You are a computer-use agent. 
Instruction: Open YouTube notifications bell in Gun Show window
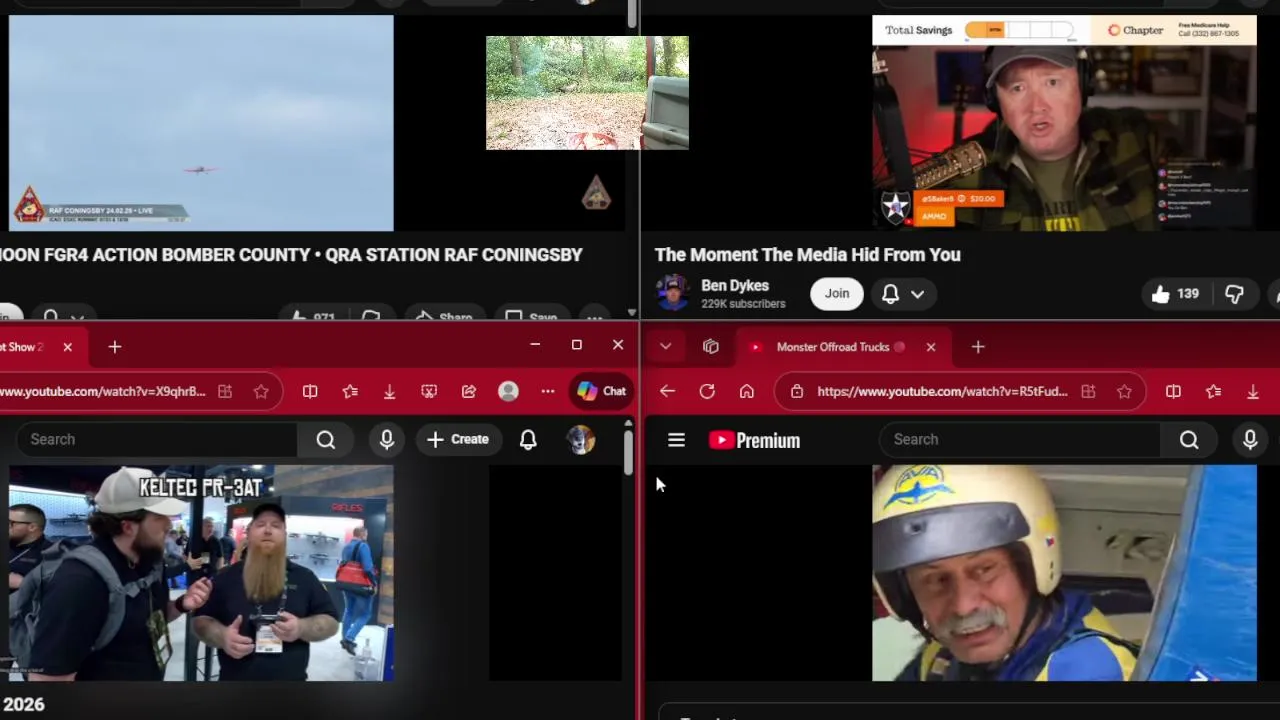(528, 439)
